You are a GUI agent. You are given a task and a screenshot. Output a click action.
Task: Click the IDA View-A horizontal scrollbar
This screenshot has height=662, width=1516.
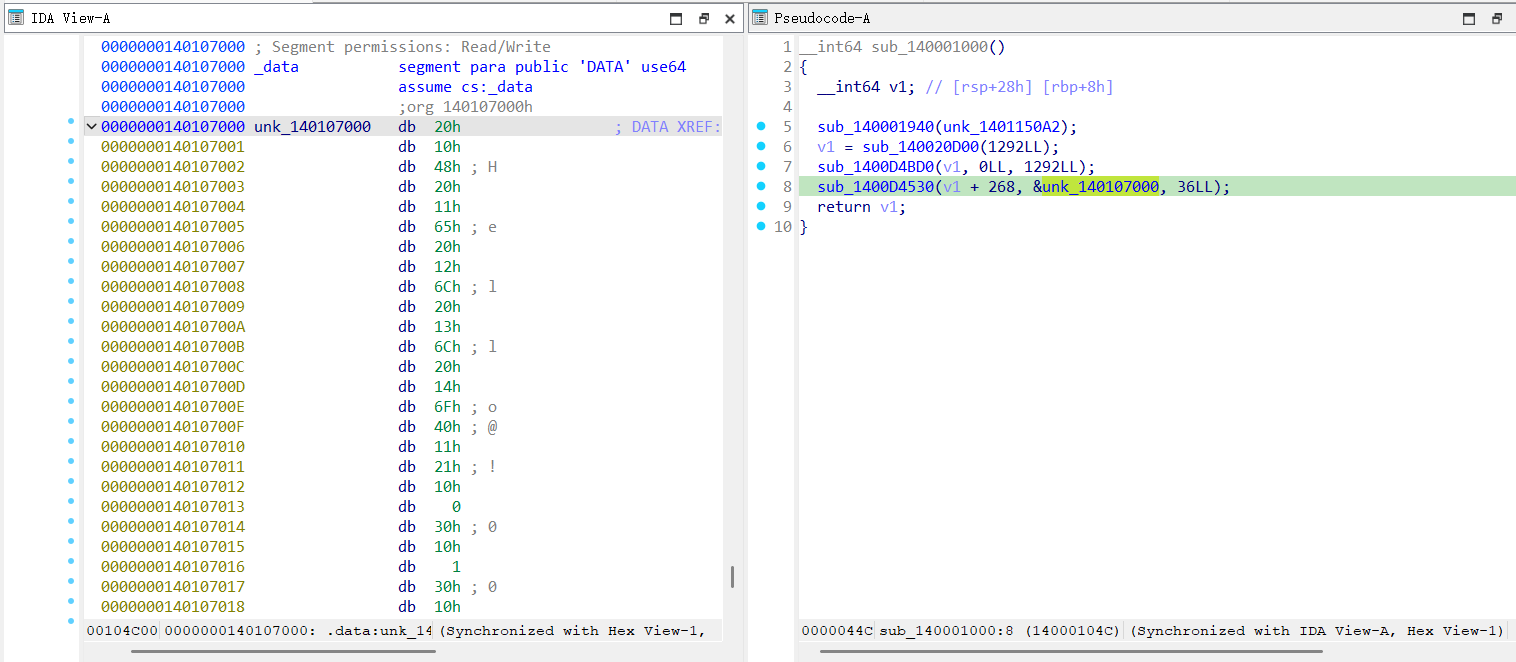[x=283, y=652]
